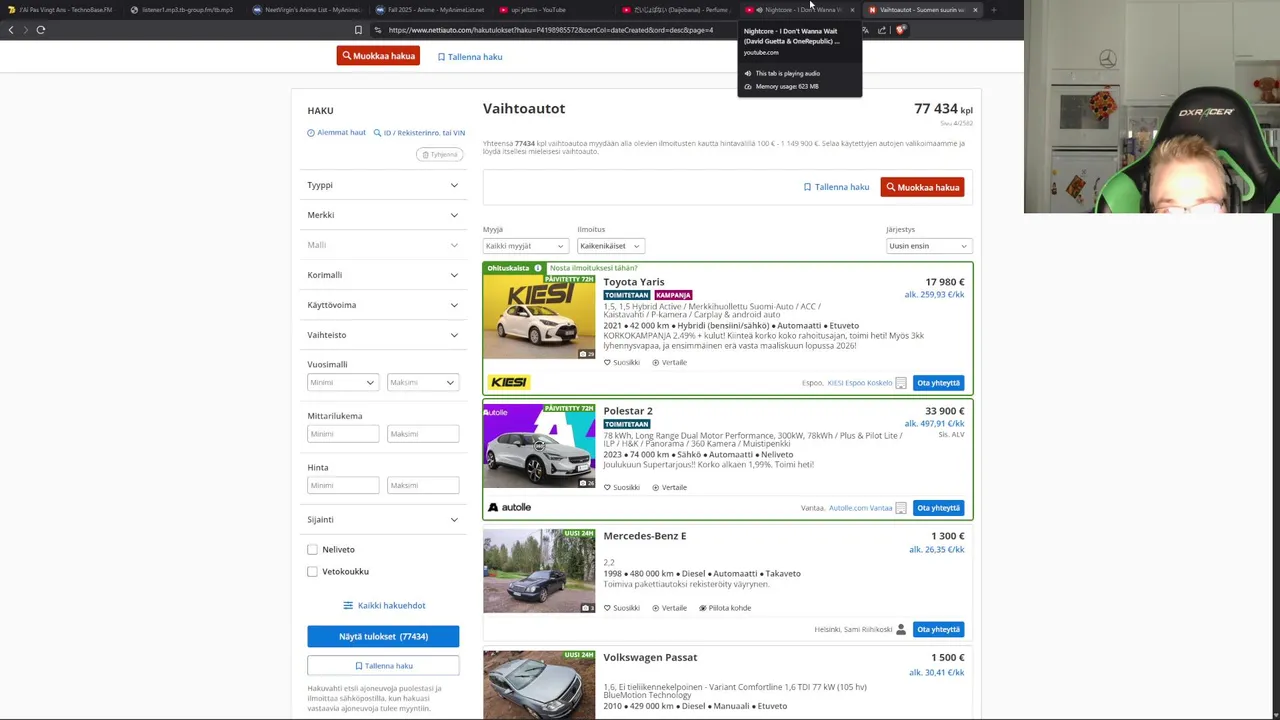
Task: Open Vuosimalli Minimi dropdown
Action: (343, 382)
